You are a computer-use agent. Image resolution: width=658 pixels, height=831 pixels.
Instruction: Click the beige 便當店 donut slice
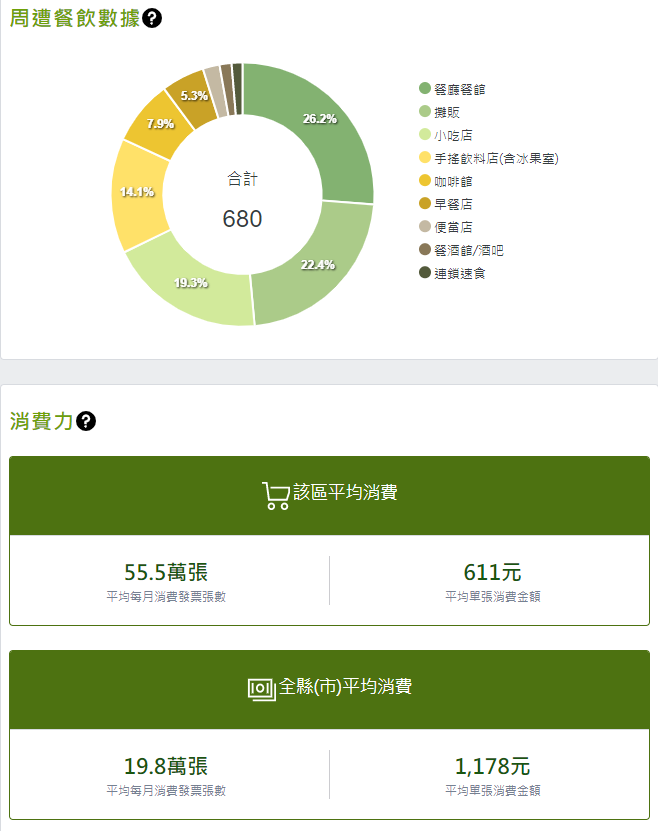click(x=216, y=92)
